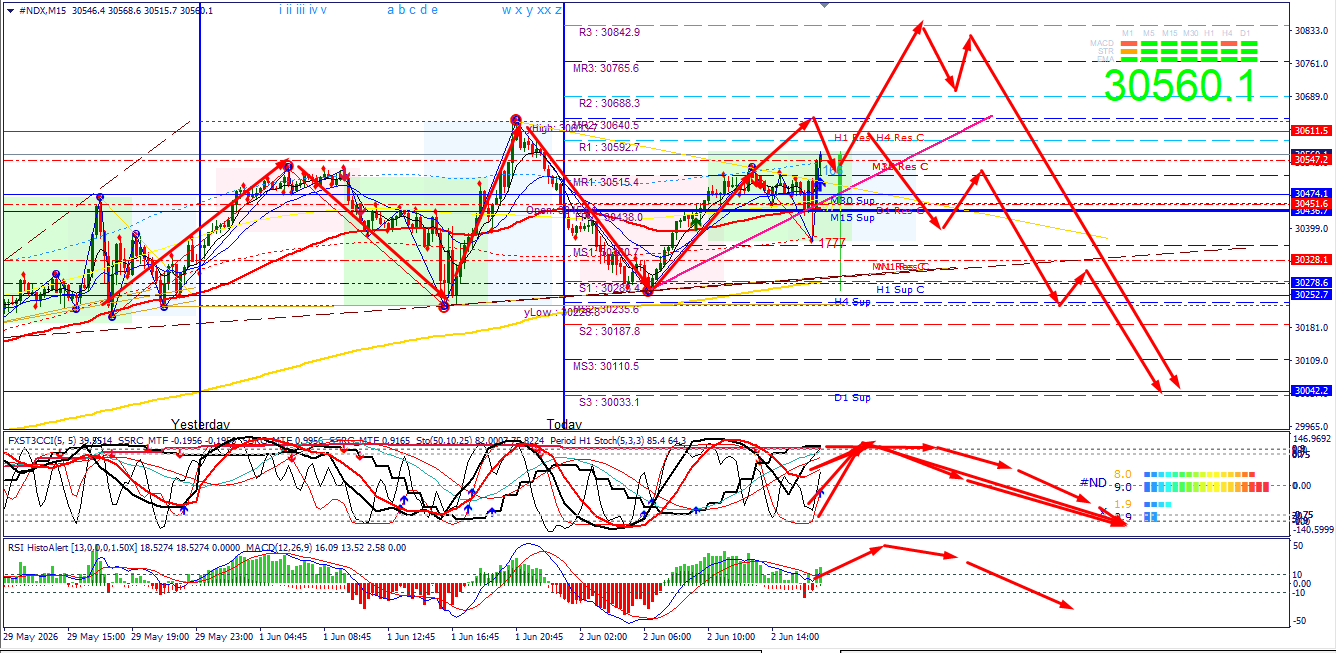Select the R3 : 30842.9 pivot label
The image size is (1336, 653).
click(x=610, y=32)
